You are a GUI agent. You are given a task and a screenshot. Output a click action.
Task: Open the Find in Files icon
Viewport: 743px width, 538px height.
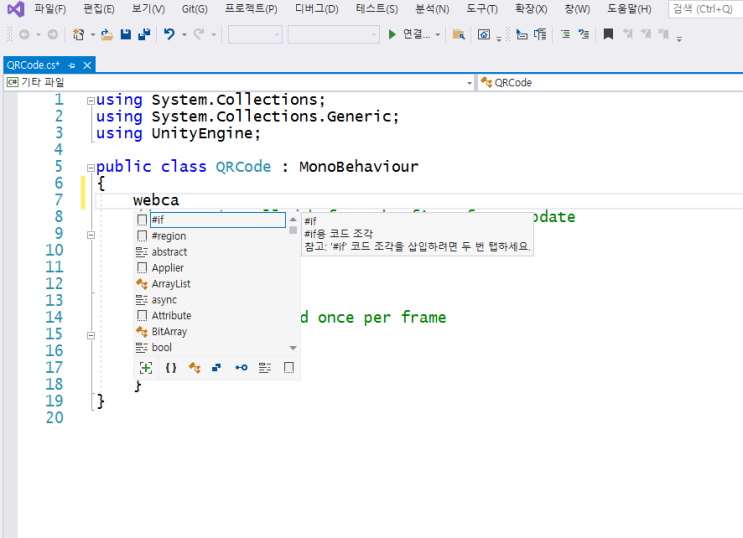point(459,34)
